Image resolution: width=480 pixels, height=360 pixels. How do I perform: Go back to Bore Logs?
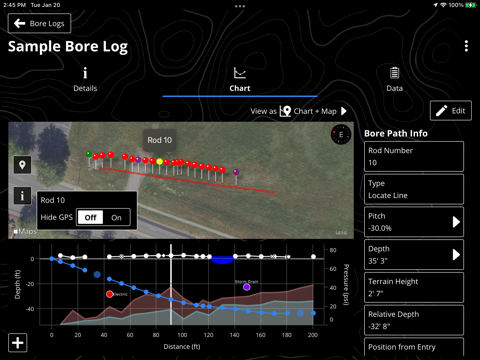pos(39,23)
